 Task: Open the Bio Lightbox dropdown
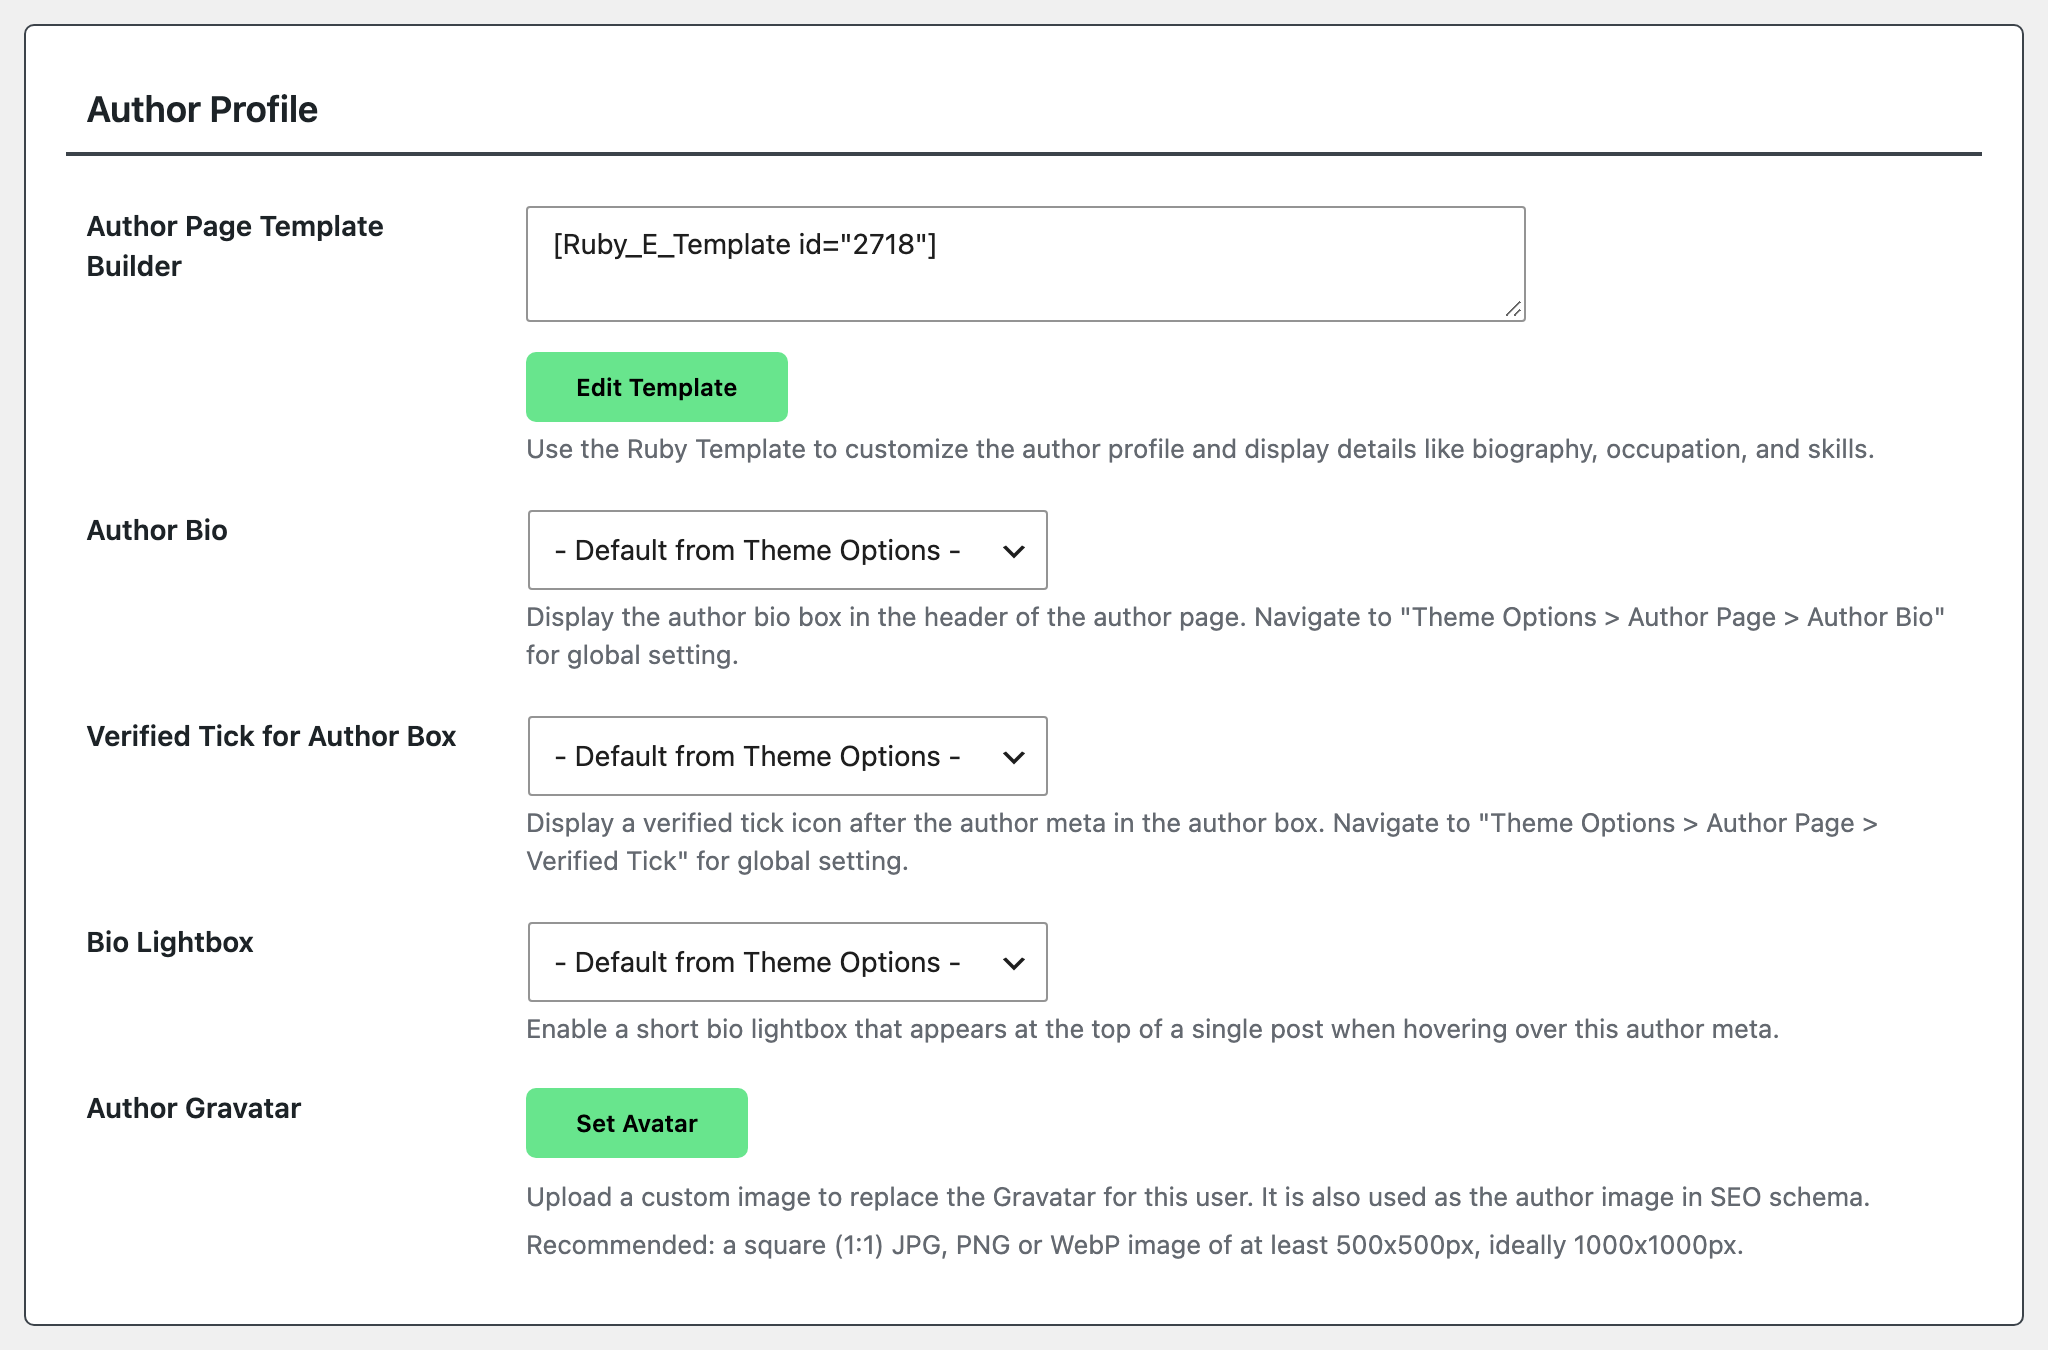(787, 962)
